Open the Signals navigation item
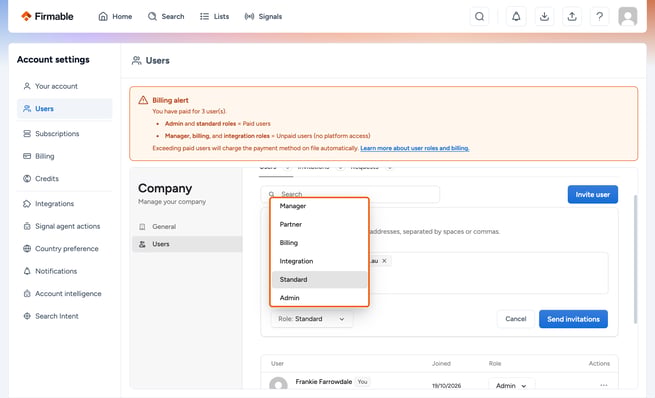 (263, 16)
